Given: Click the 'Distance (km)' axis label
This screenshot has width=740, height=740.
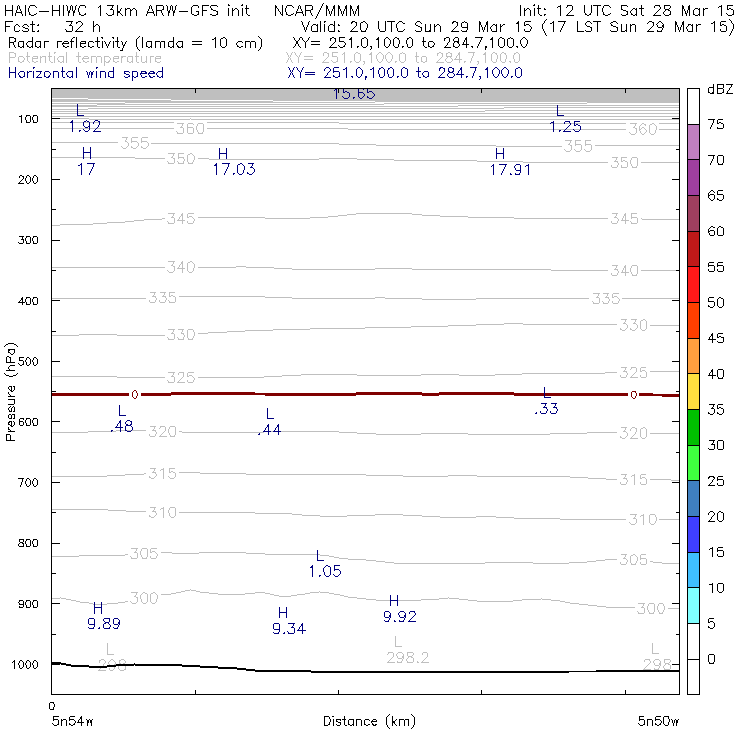Looking at the screenshot, I should point(369,721).
